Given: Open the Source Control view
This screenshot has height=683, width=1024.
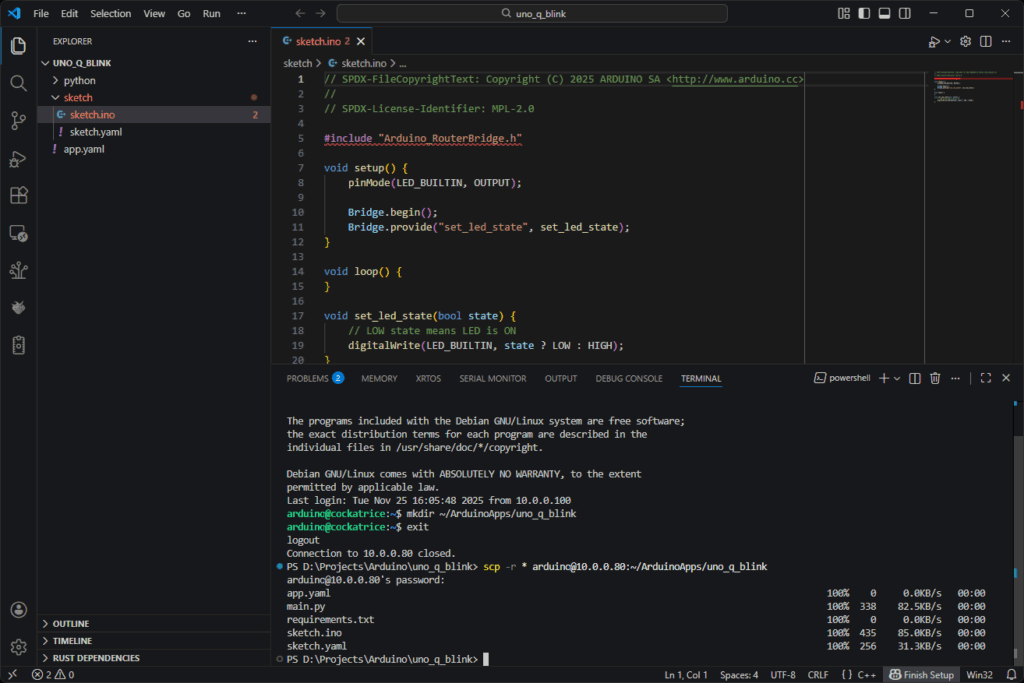Looking at the screenshot, I should (18, 121).
